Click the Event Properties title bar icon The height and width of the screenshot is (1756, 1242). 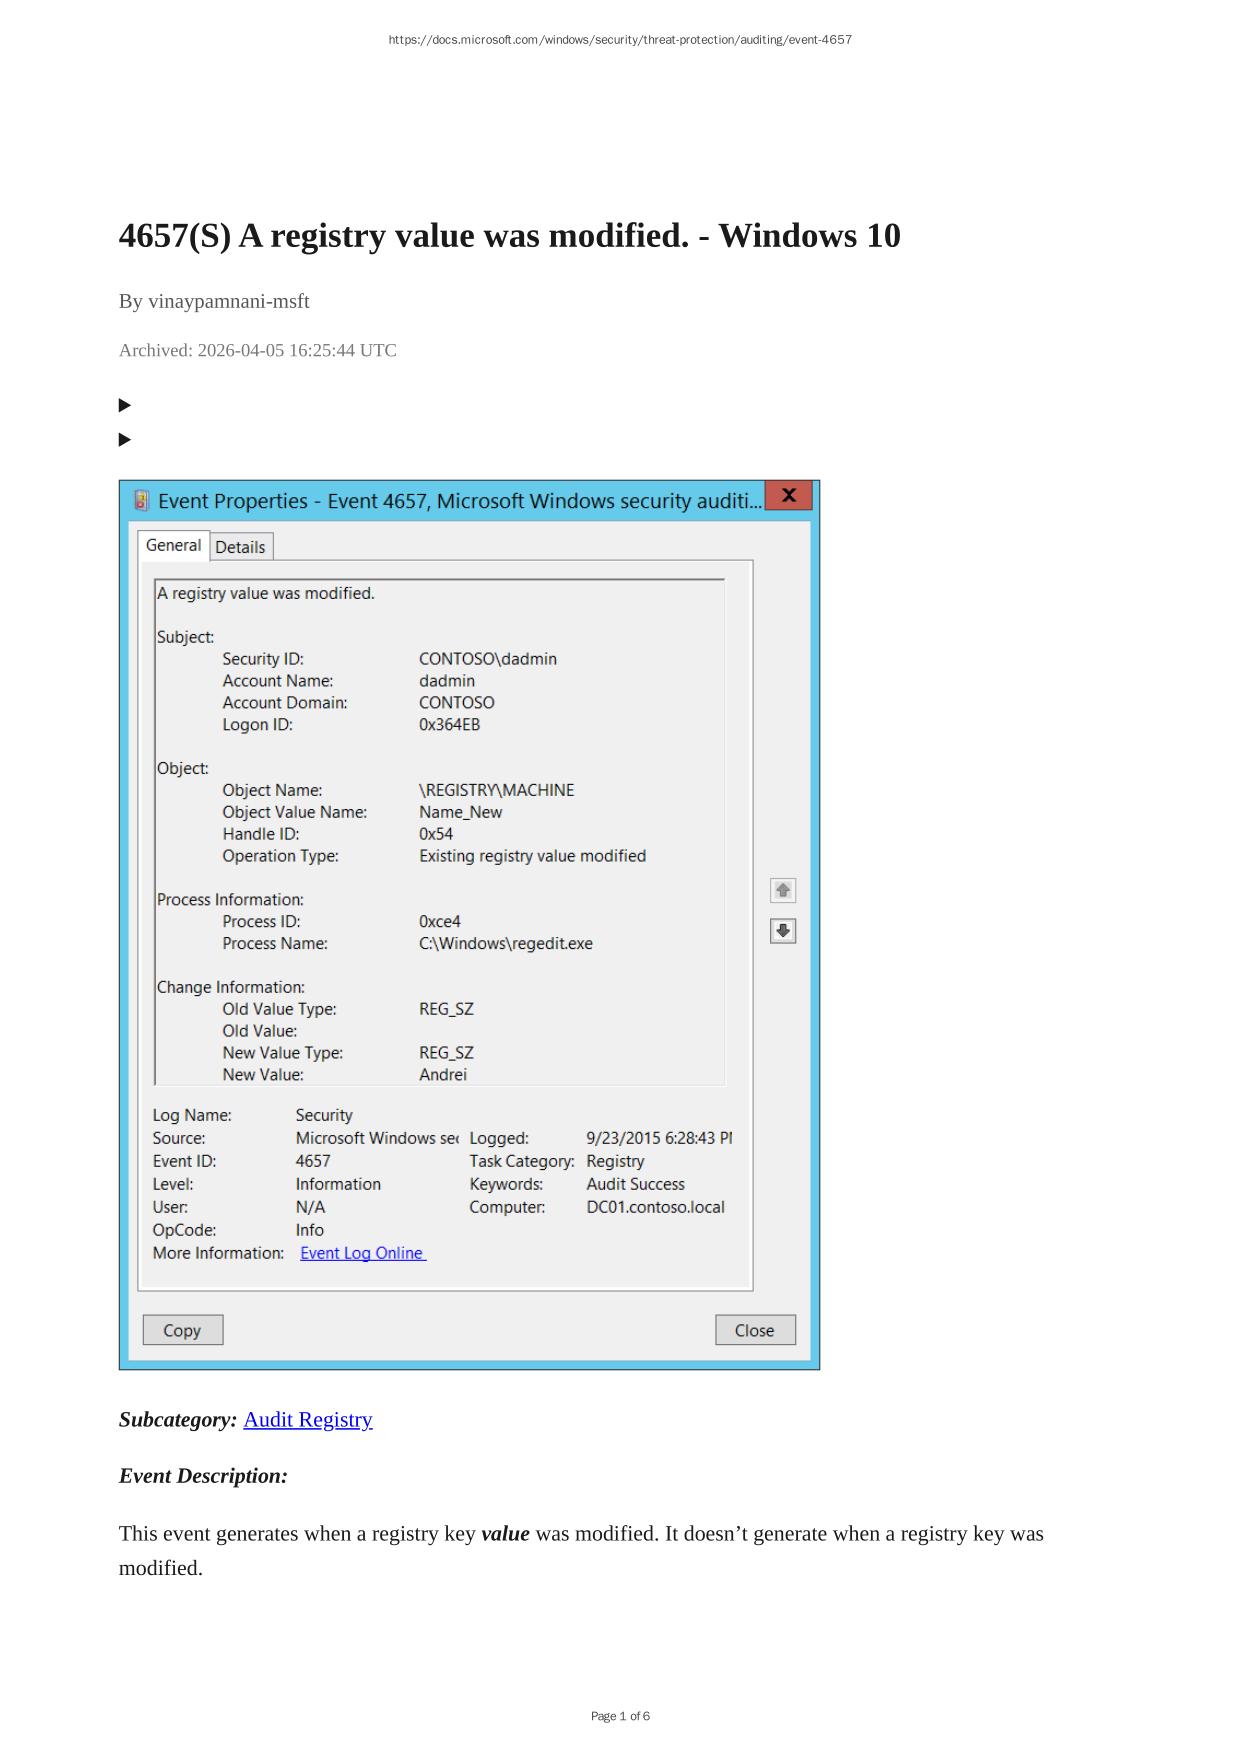click(142, 500)
